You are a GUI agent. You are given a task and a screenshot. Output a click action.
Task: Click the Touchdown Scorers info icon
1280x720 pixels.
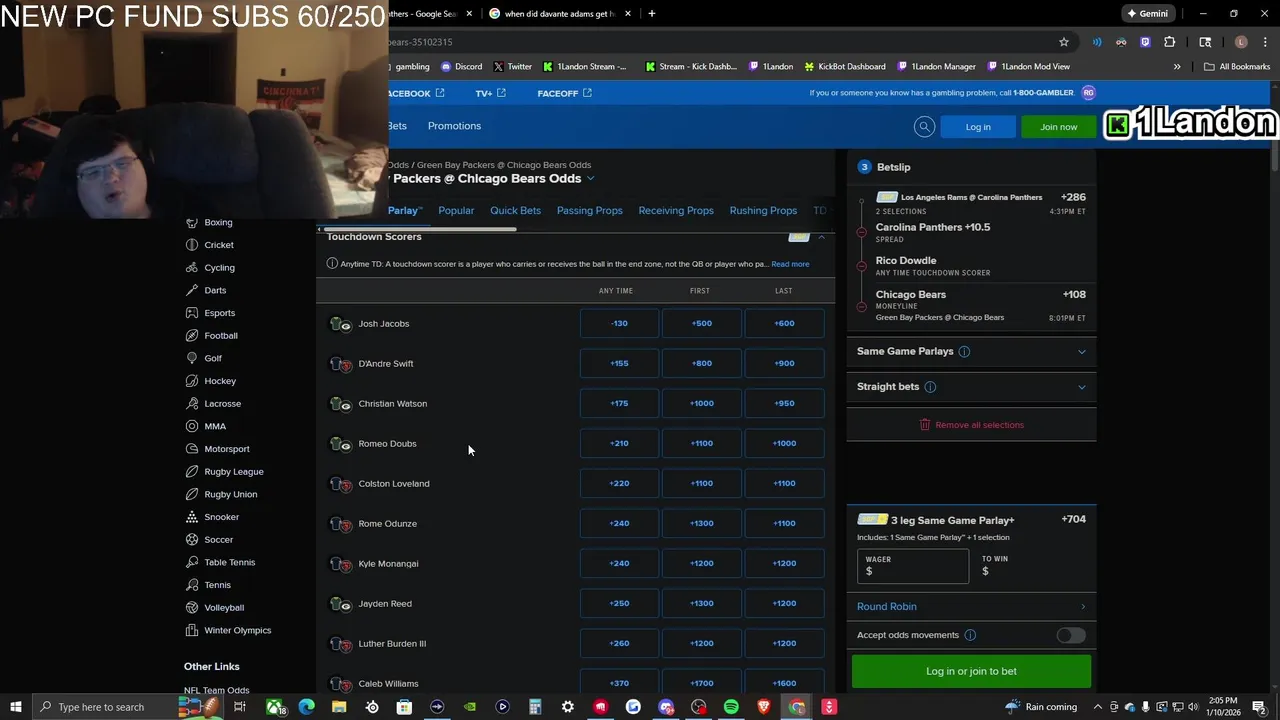(332, 264)
